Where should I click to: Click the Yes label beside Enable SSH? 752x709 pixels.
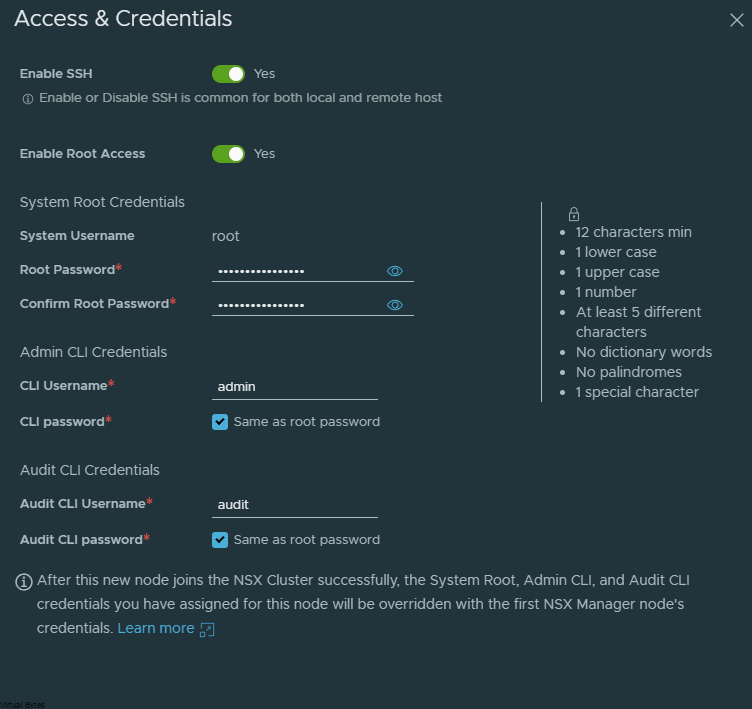[x=264, y=74]
